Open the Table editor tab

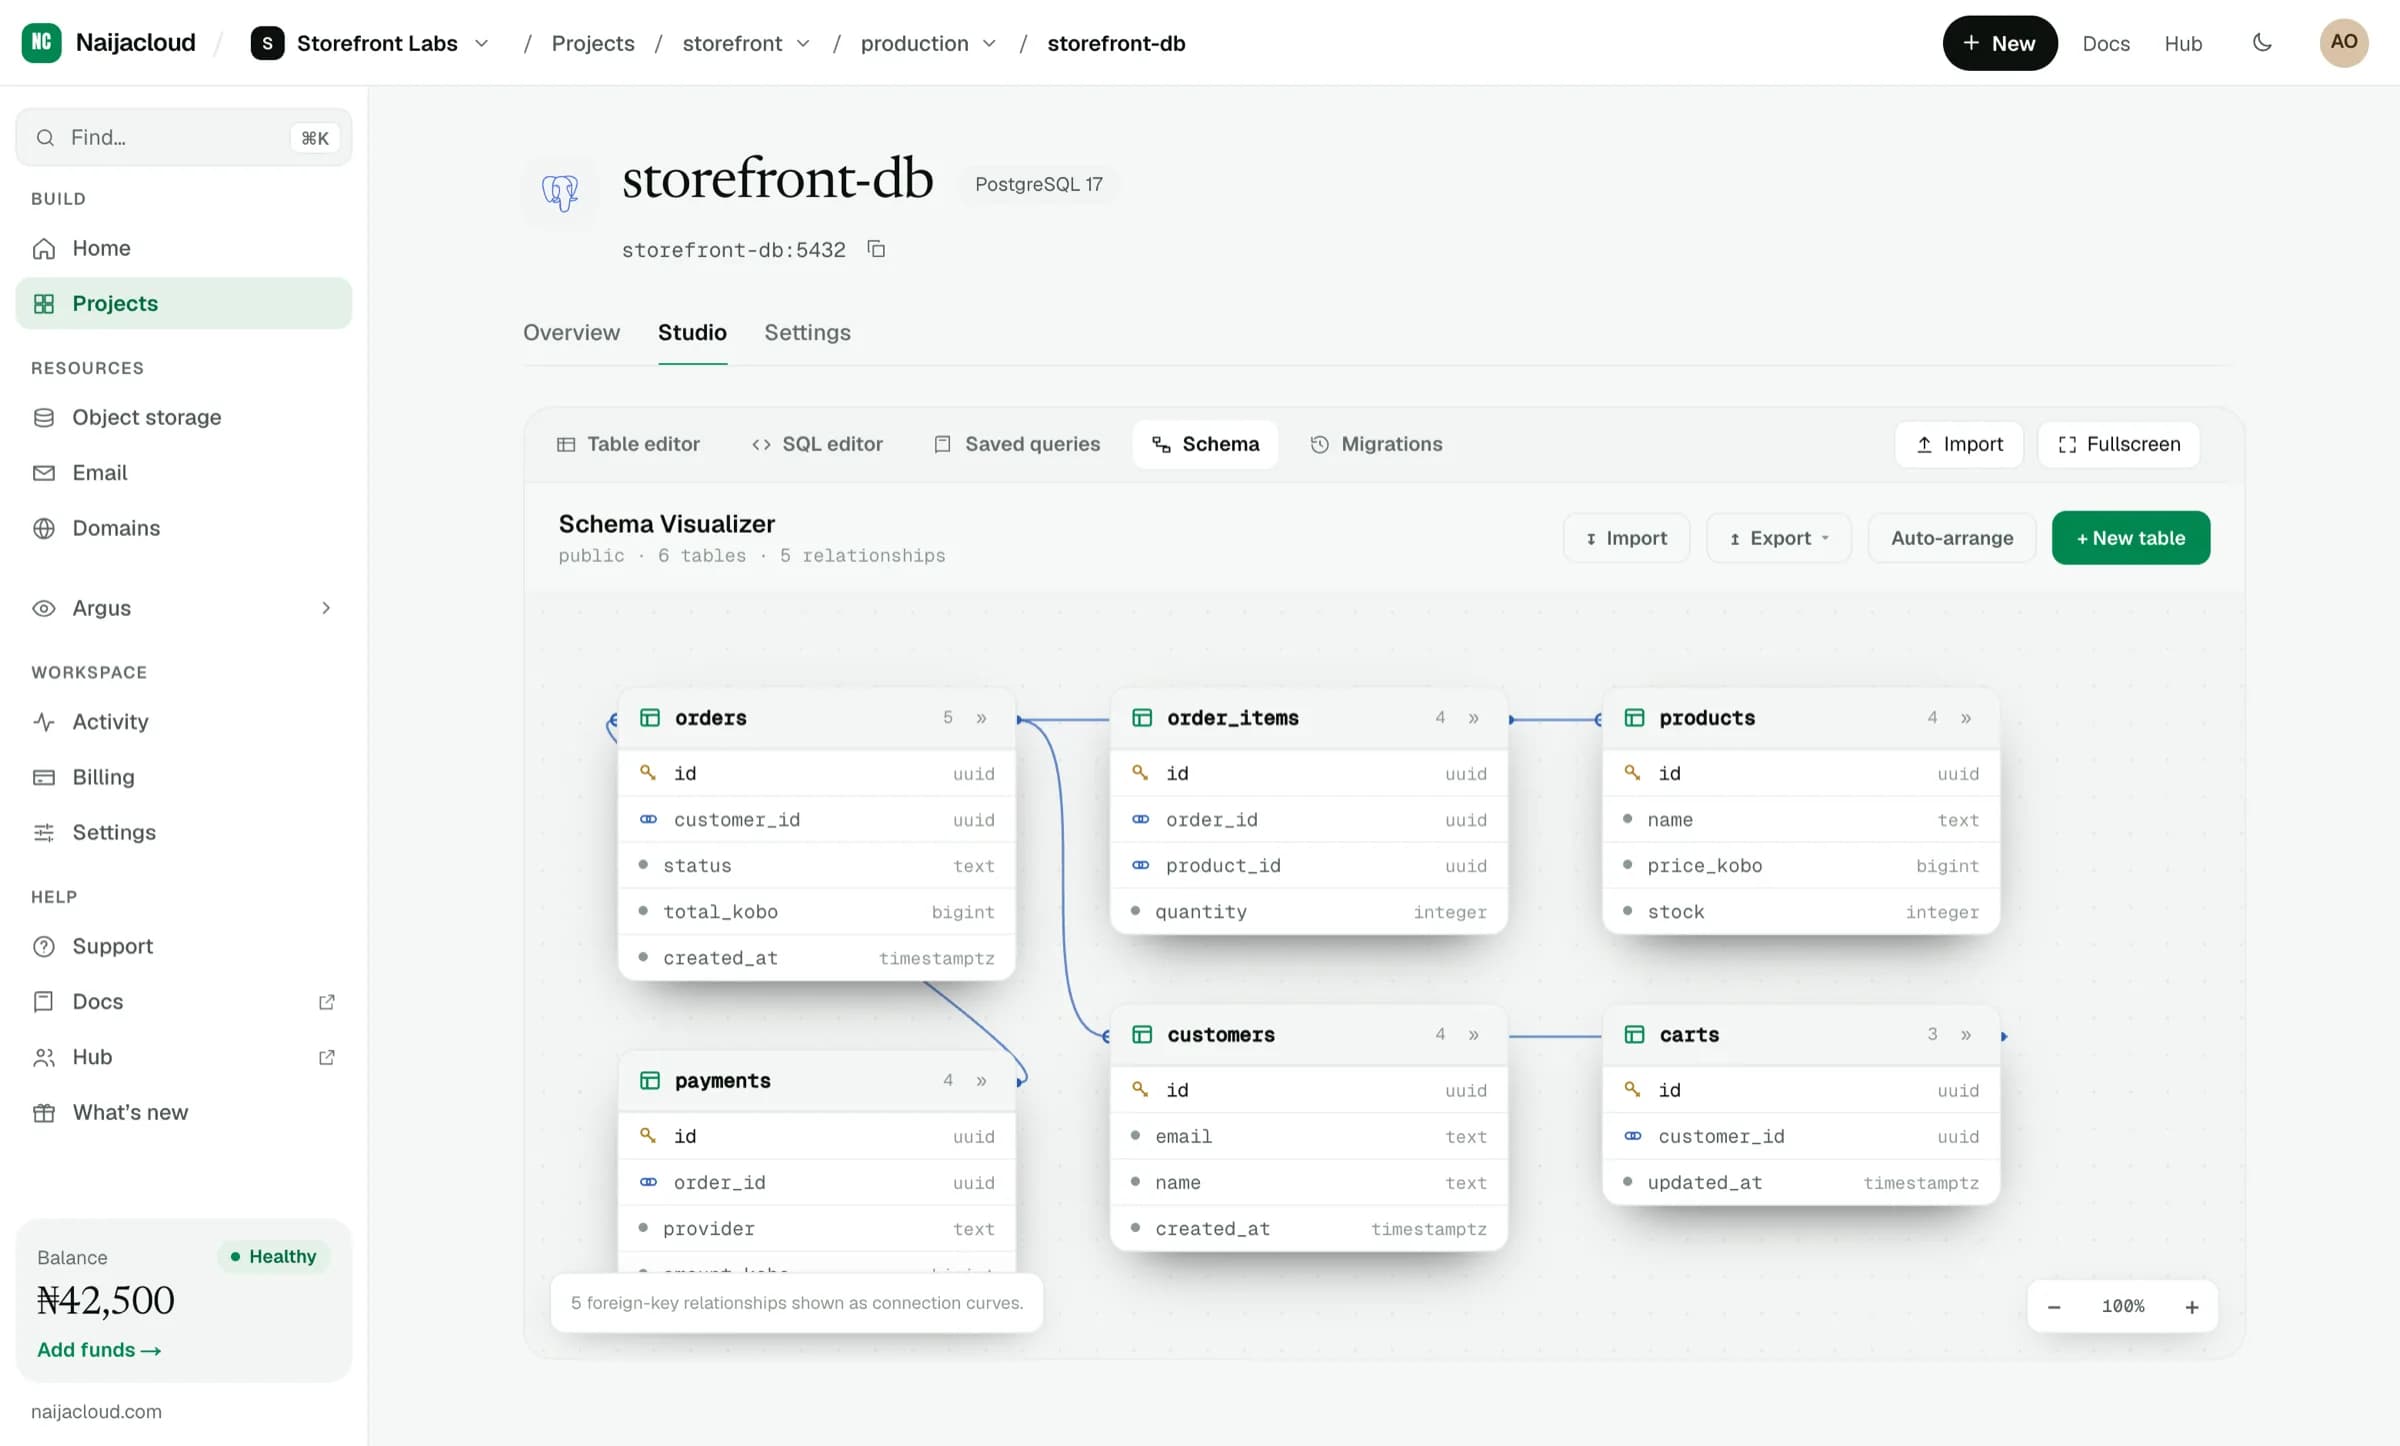[628, 444]
